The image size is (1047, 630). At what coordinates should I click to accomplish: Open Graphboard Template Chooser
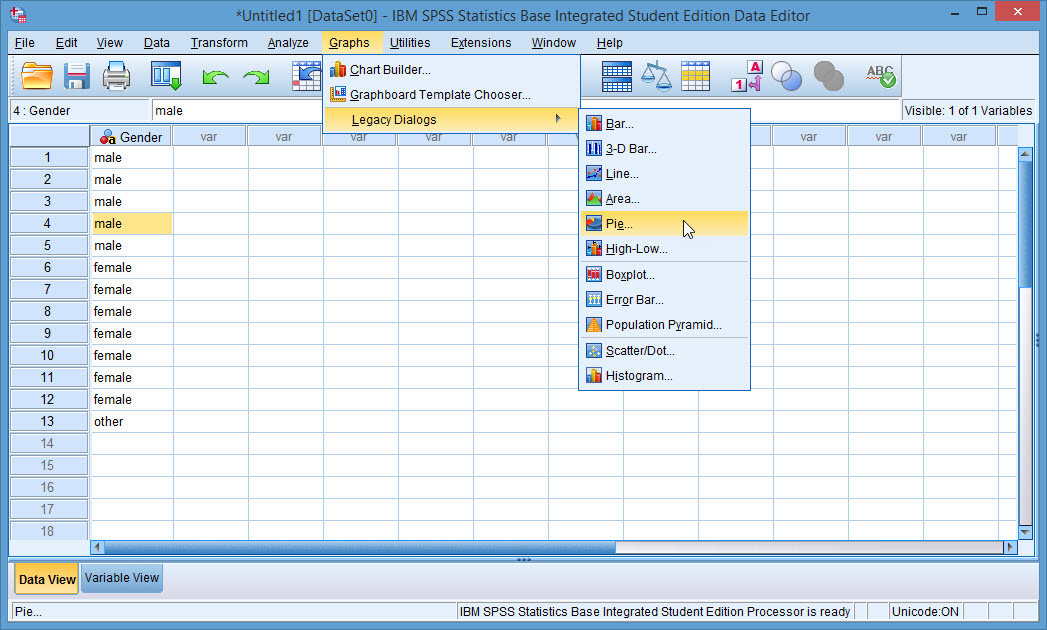pyautogui.click(x=451, y=95)
